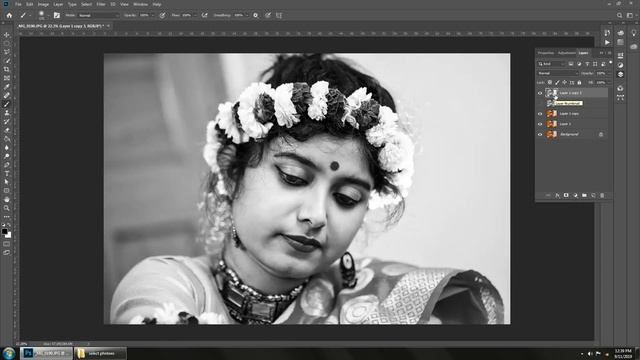This screenshot has height=360, width=640.
Task: Toggle symmetry paint options icon
Action: pos(279,15)
